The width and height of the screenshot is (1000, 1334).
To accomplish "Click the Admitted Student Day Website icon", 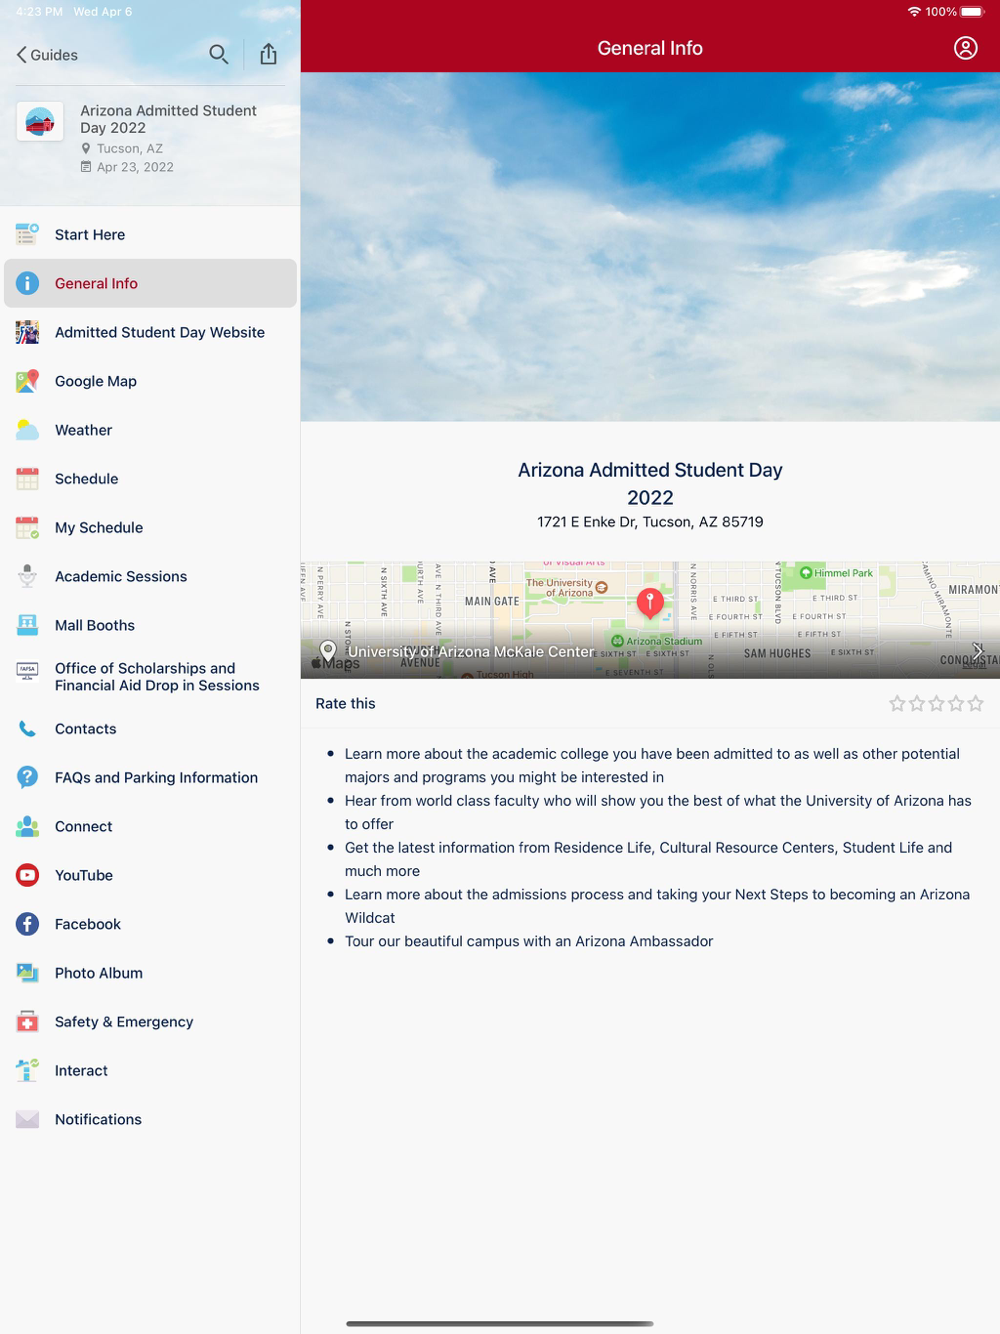I will pyautogui.click(x=28, y=333).
